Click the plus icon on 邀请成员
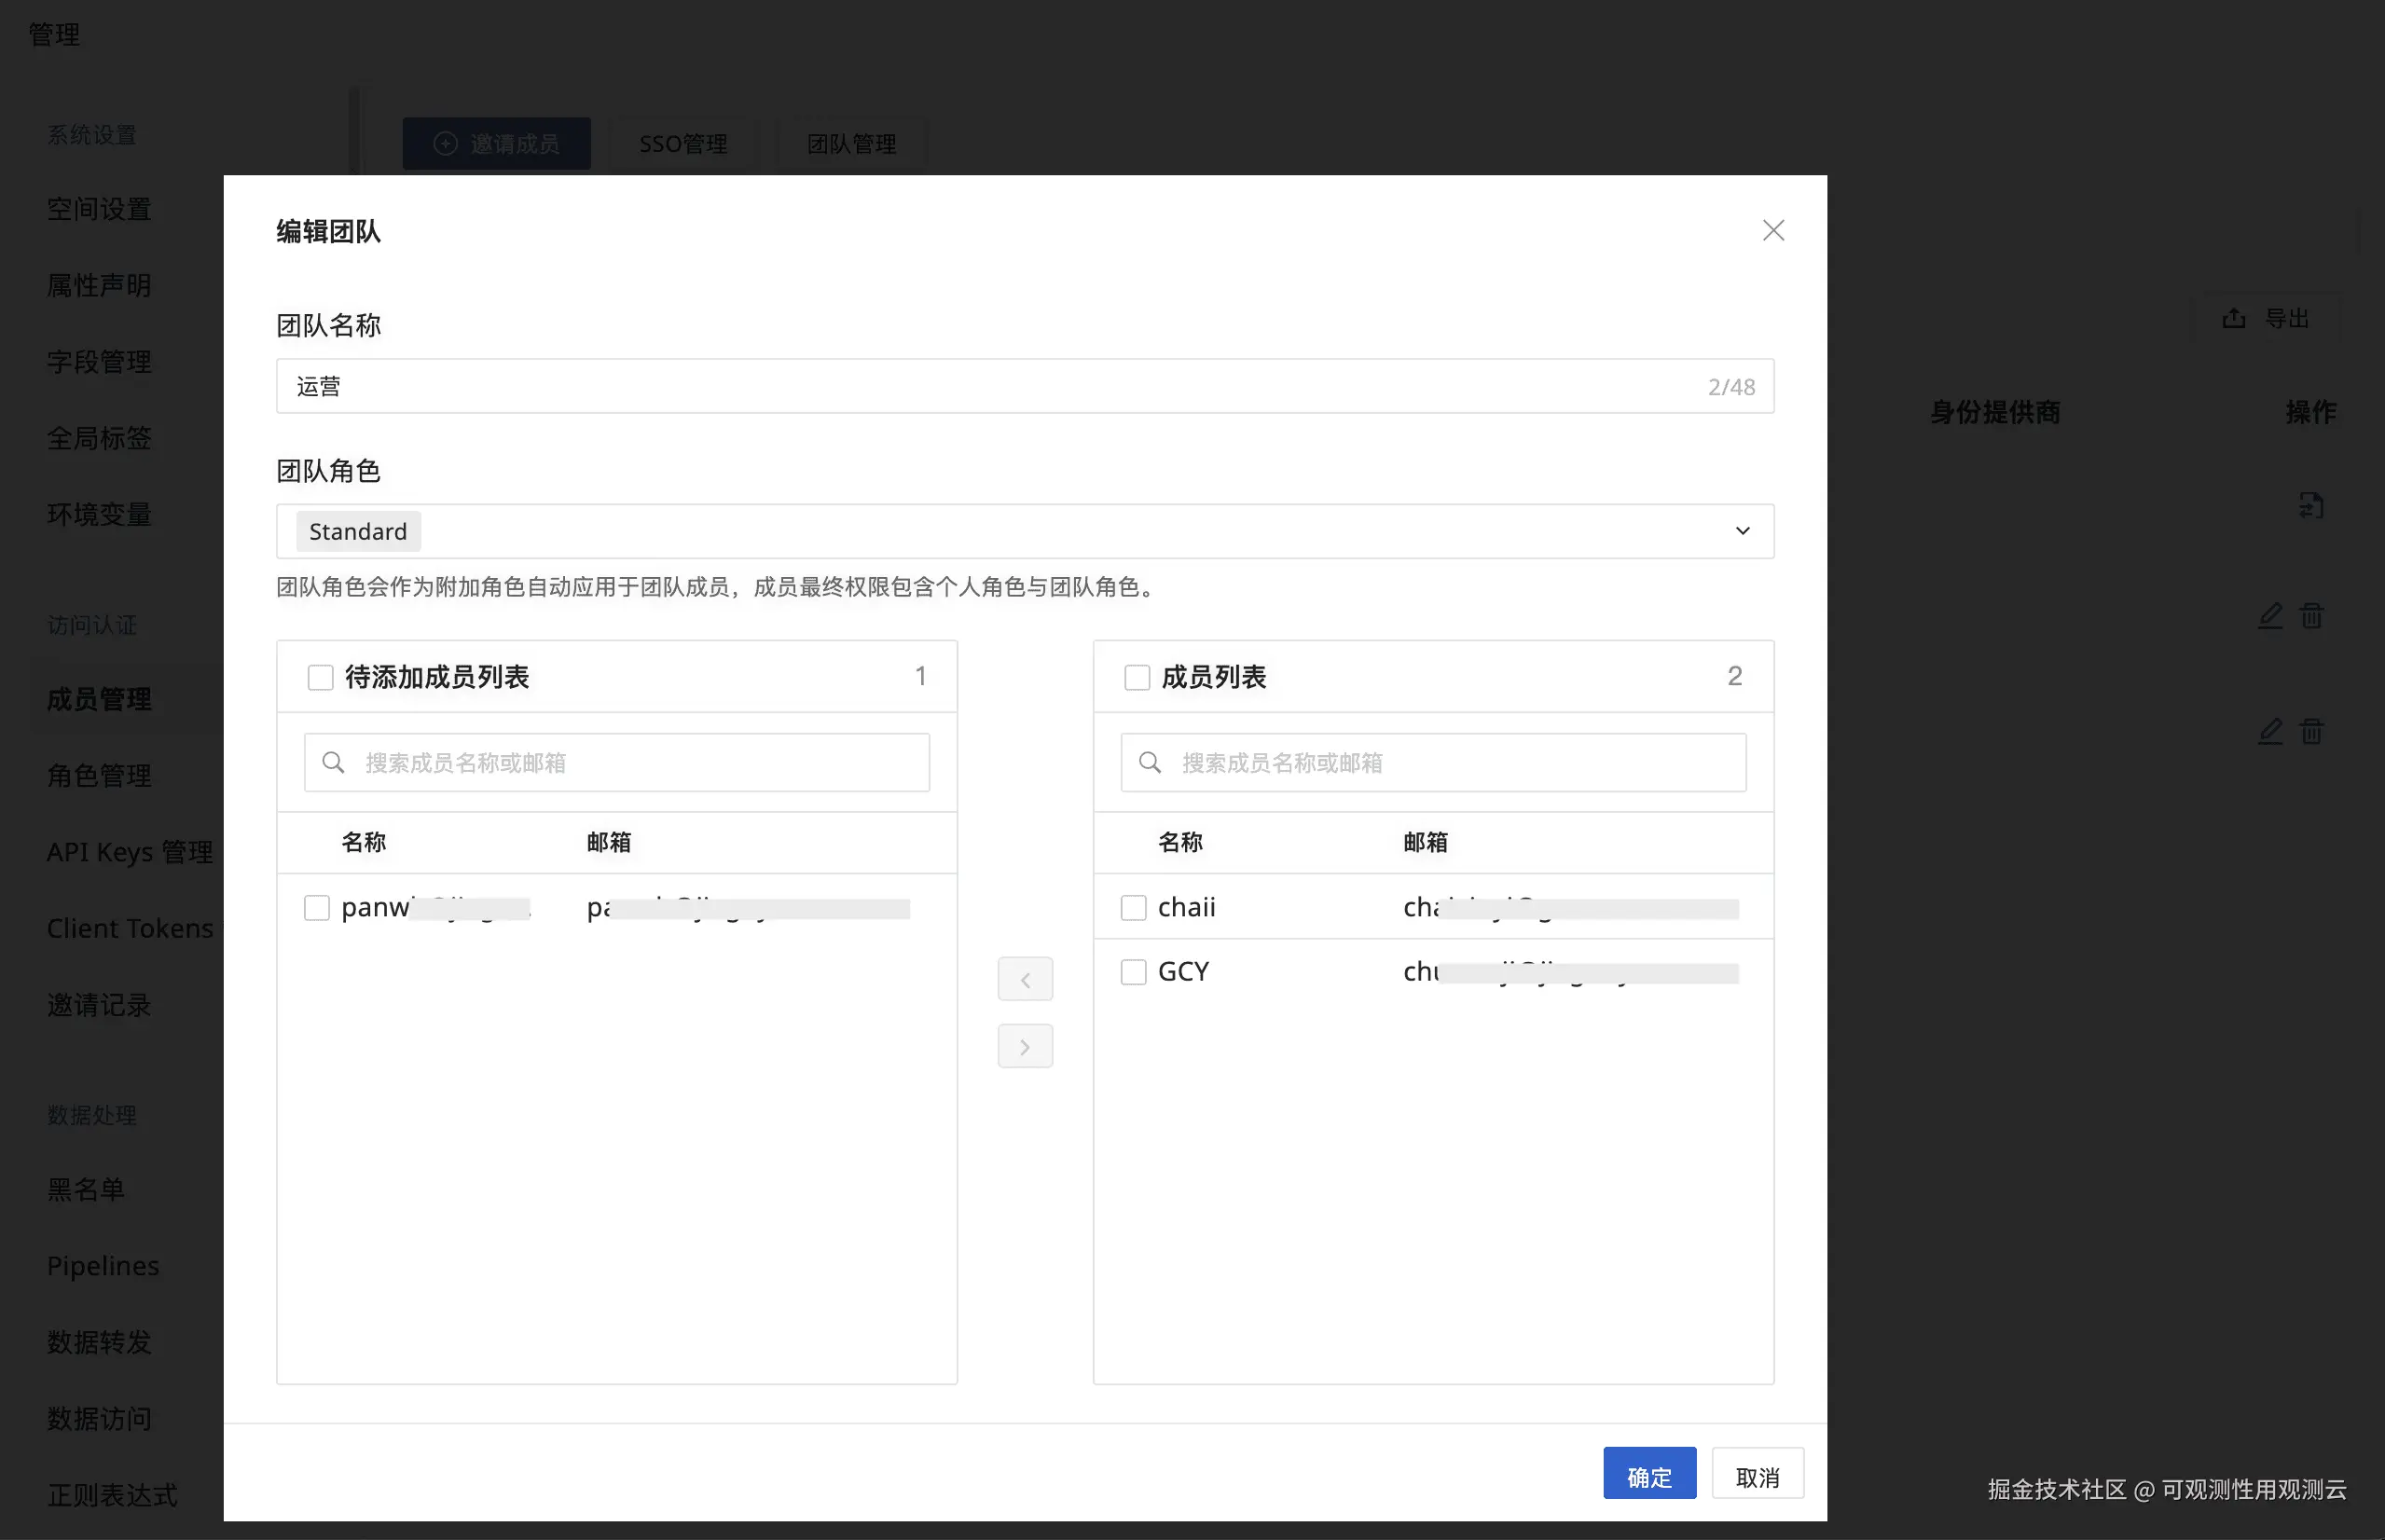The width and height of the screenshot is (2385, 1540). click(446, 144)
